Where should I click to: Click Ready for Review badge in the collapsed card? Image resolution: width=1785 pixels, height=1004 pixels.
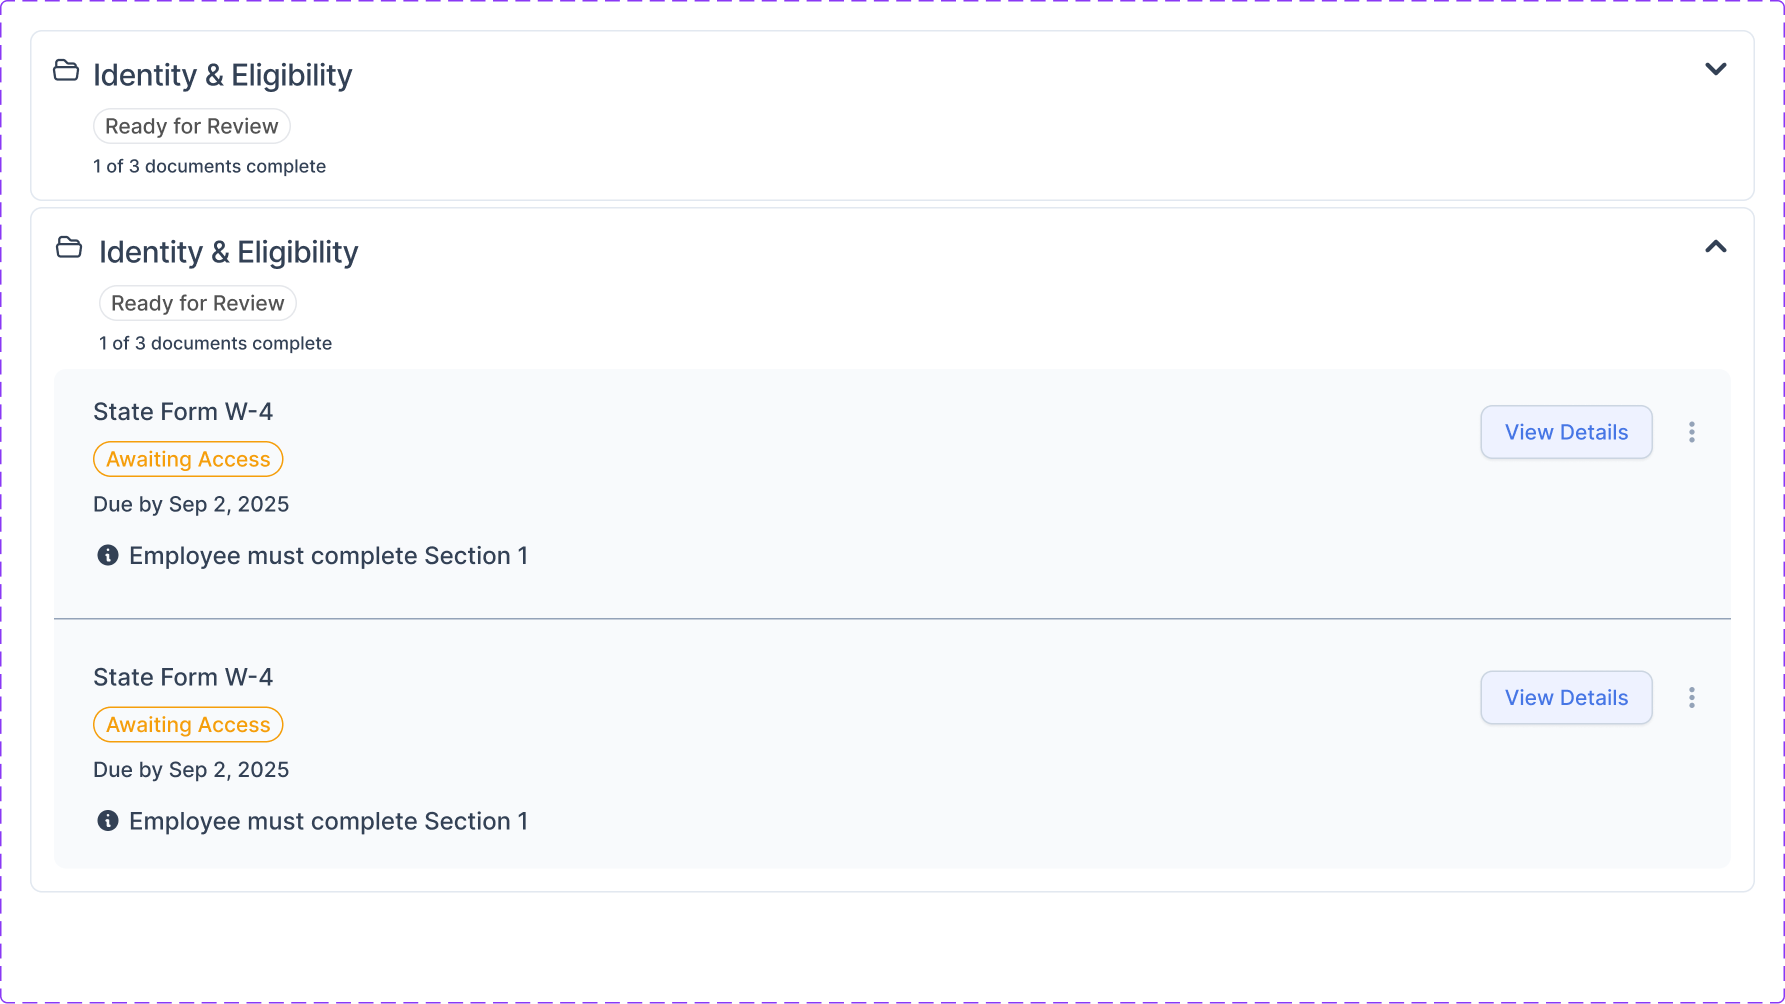pyautogui.click(x=192, y=127)
